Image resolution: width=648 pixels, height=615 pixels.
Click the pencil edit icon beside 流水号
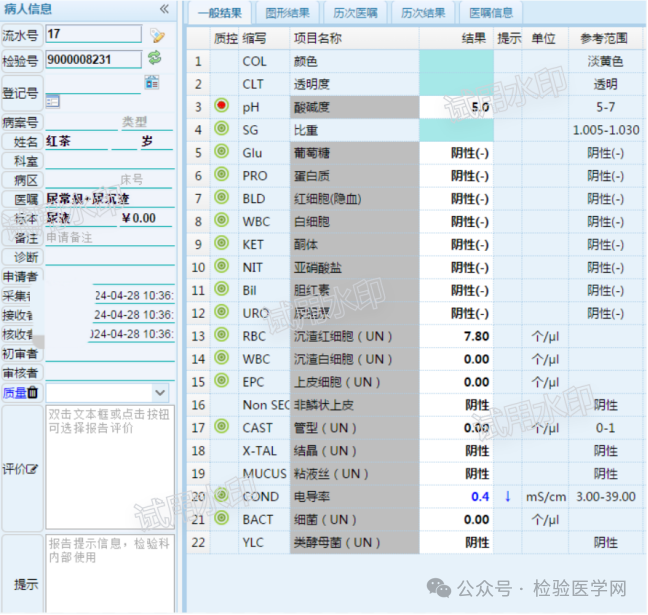click(157, 36)
